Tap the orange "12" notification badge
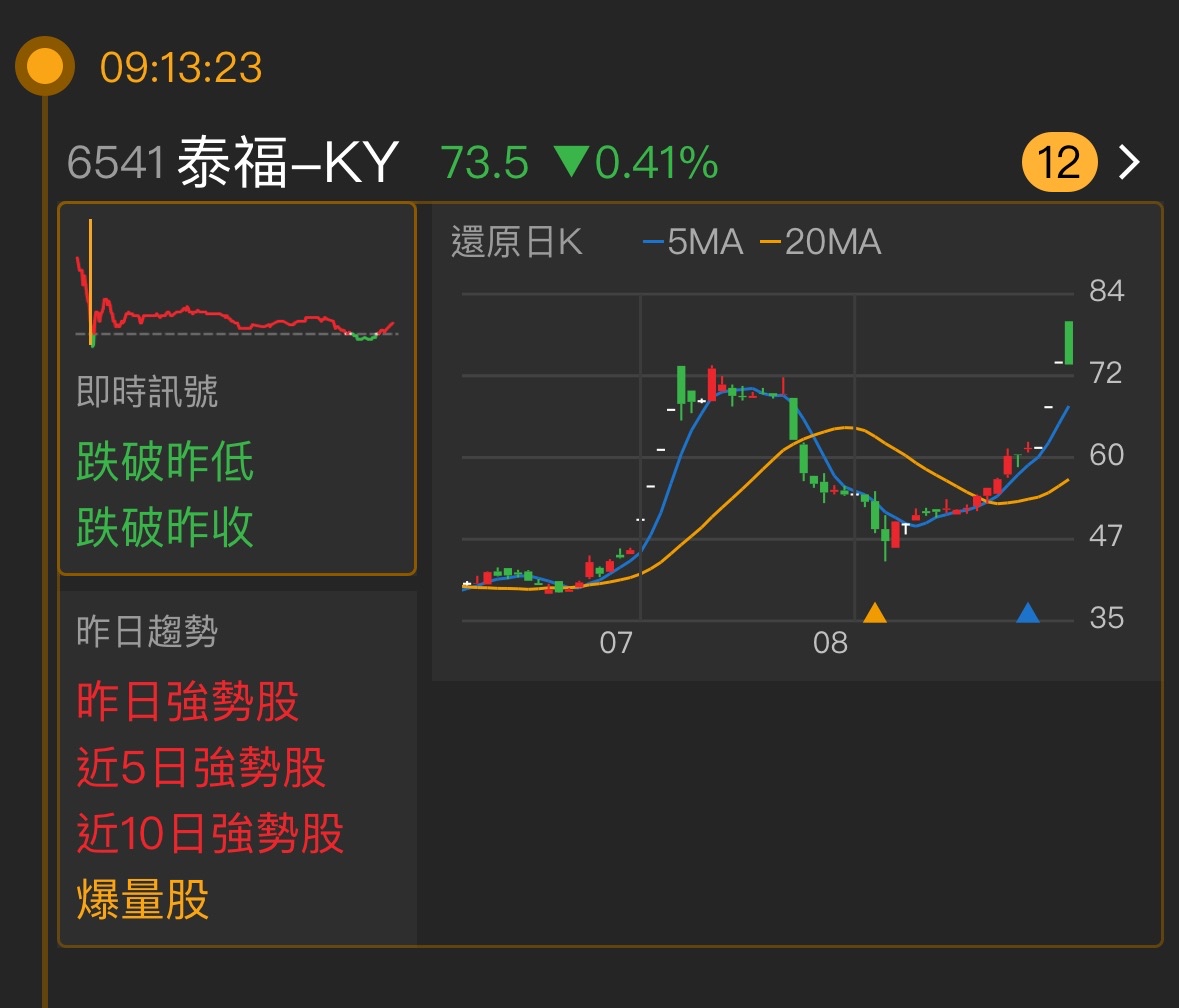The height and width of the screenshot is (1008, 1179). pyautogui.click(x=1060, y=160)
